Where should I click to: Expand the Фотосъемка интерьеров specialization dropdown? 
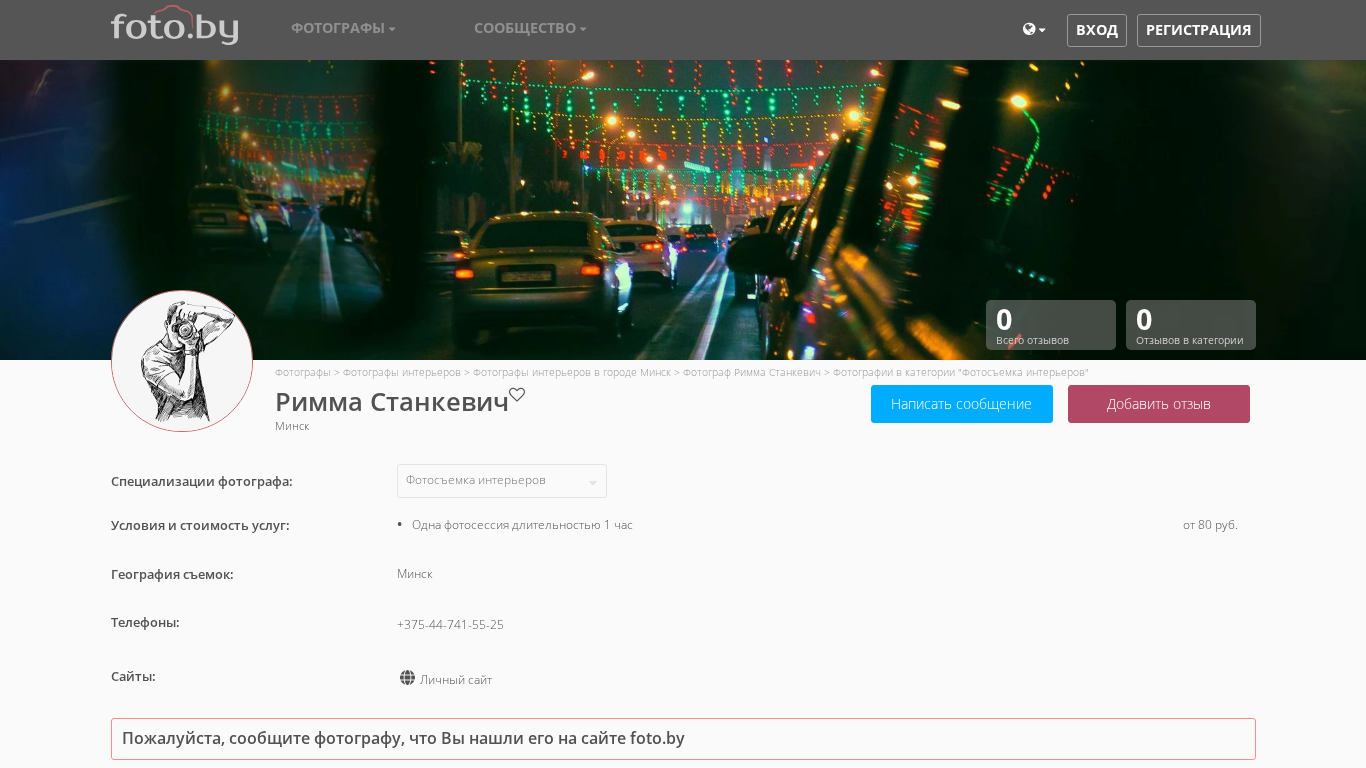[x=502, y=481]
